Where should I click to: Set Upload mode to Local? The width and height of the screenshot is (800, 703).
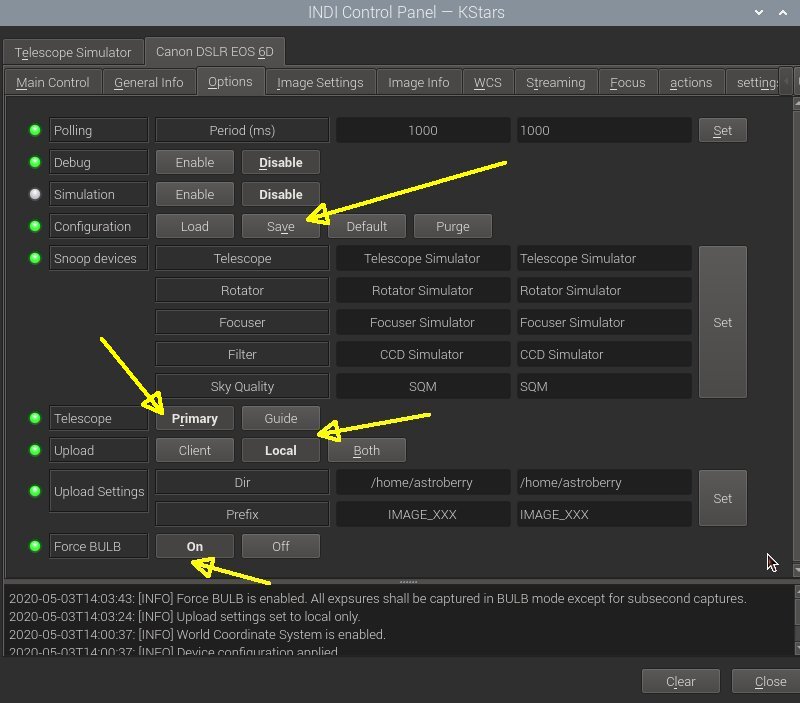pyautogui.click(x=281, y=450)
